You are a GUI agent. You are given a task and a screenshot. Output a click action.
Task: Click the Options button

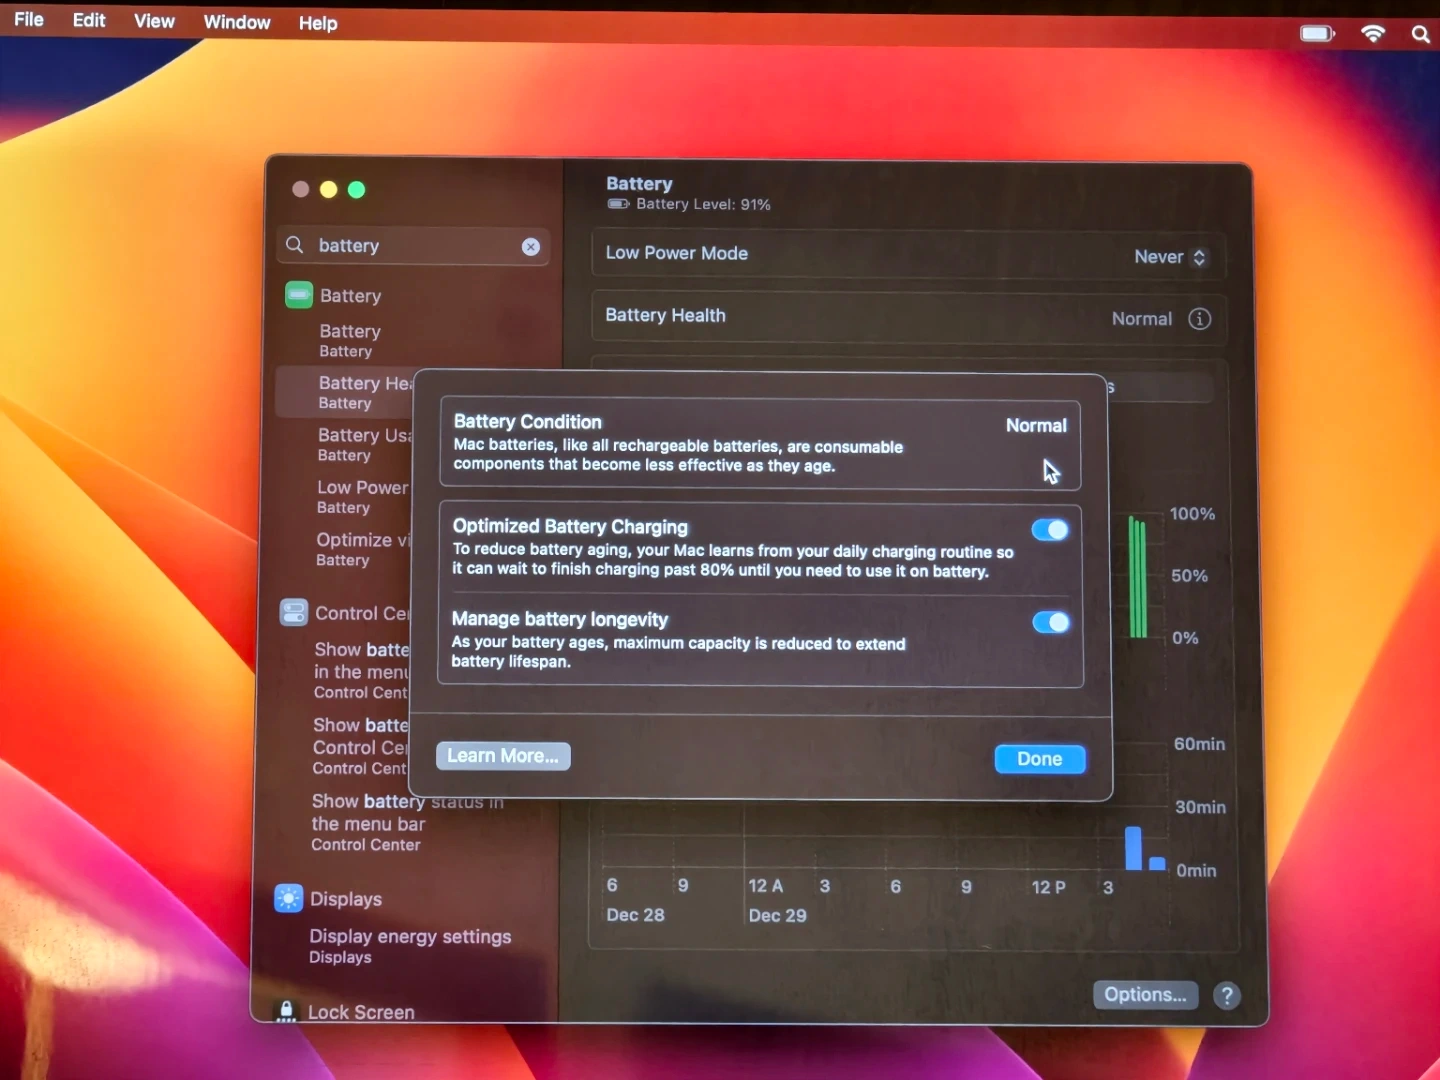point(1145,994)
